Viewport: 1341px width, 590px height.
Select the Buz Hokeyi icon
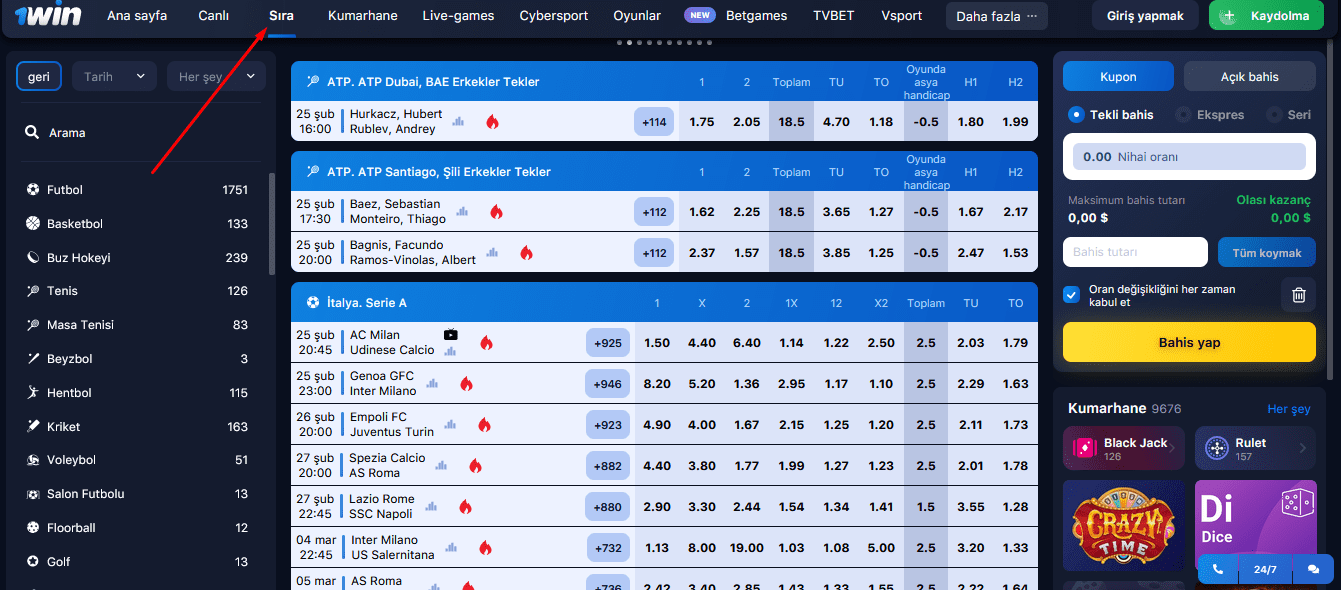tap(33, 258)
